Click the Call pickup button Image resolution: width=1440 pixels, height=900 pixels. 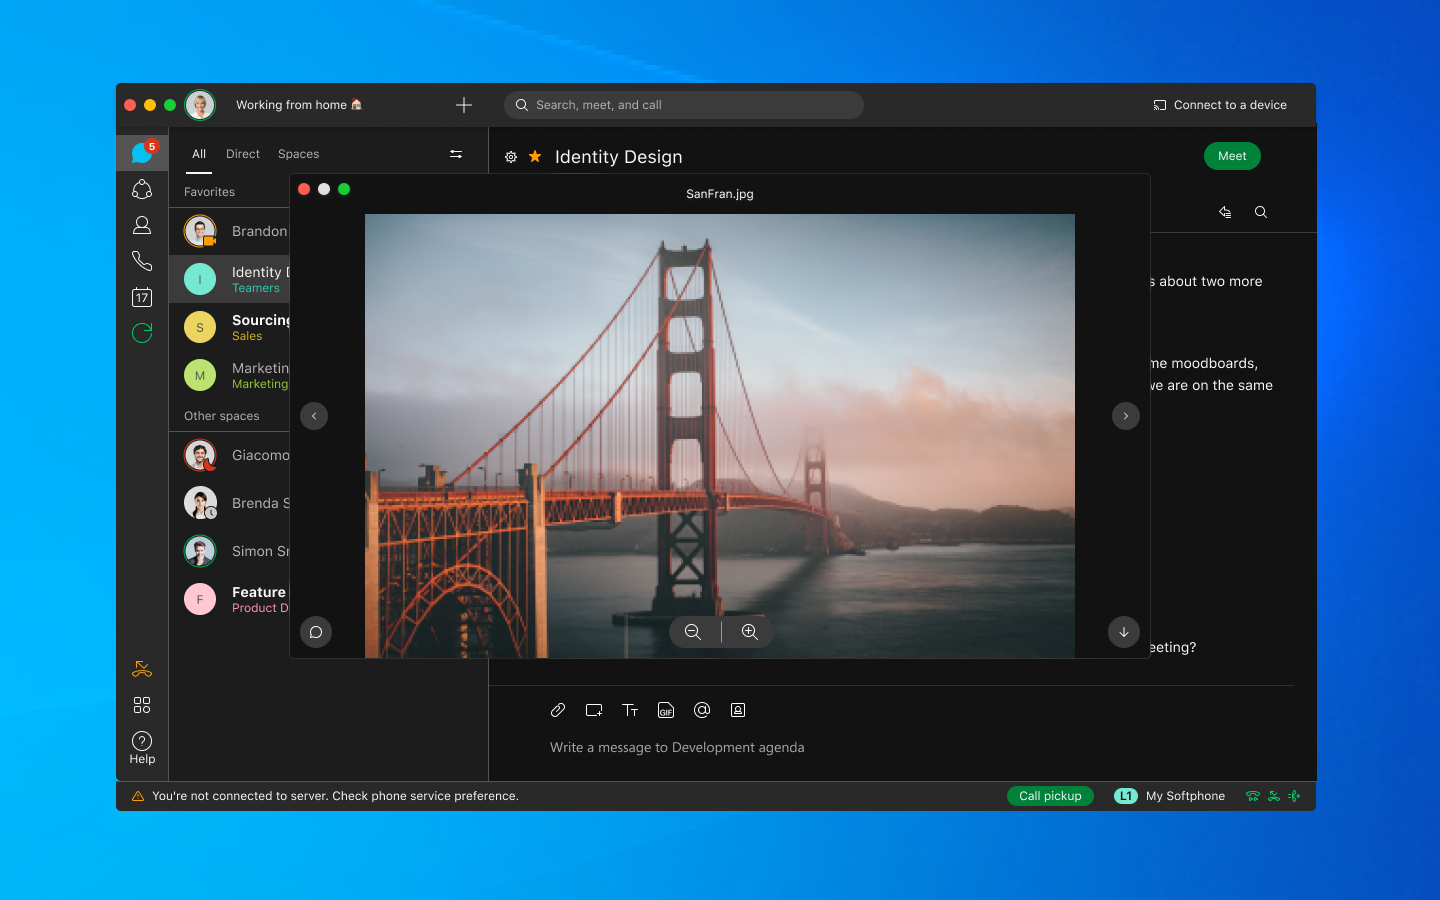click(1050, 796)
